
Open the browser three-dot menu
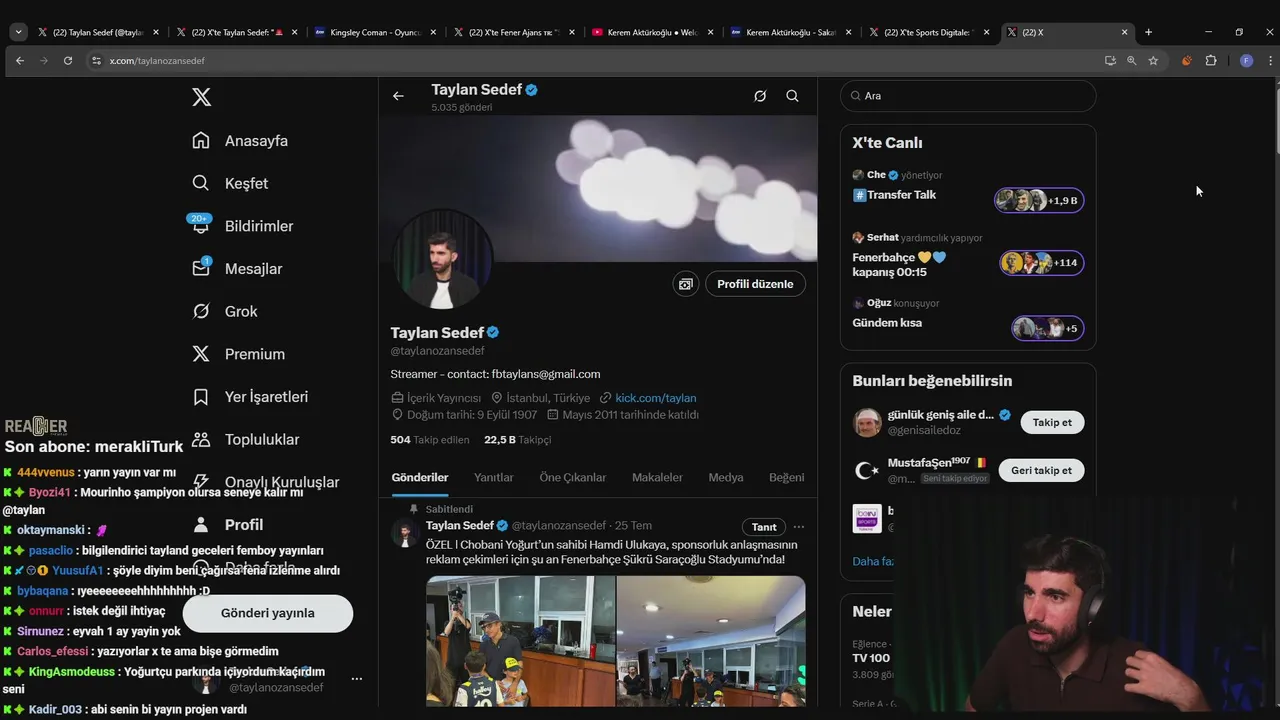click(x=1270, y=60)
